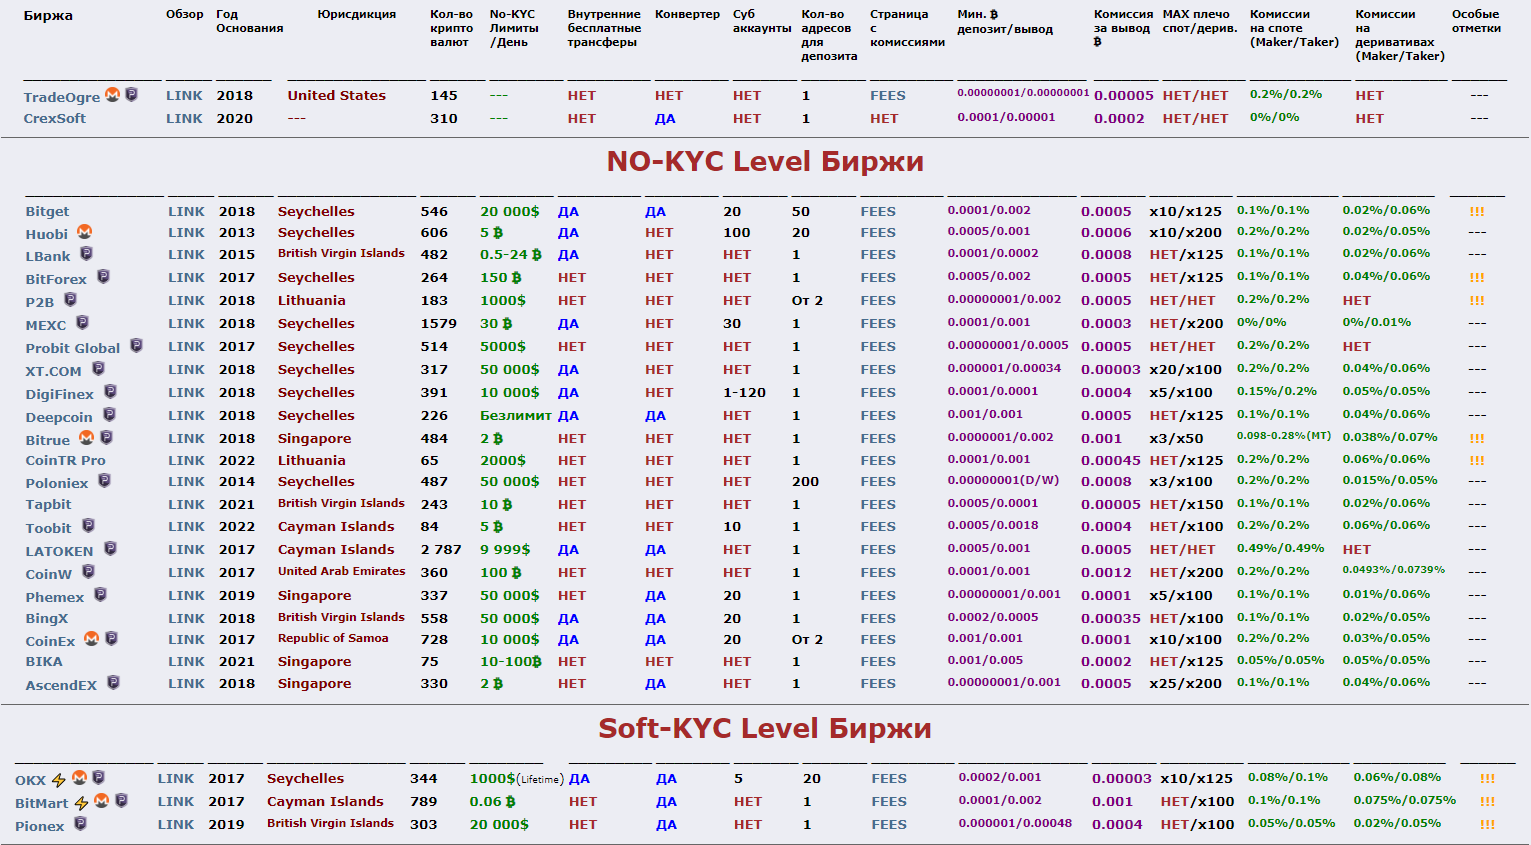The image size is (1531, 845).
Task: Click the shield badge in BitMart row
Action: pyautogui.click(x=121, y=801)
